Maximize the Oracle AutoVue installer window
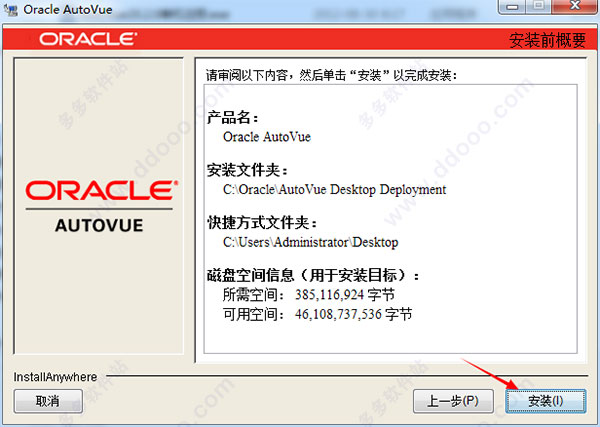The width and height of the screenshot is (600, 427). [x=539, y=7]
